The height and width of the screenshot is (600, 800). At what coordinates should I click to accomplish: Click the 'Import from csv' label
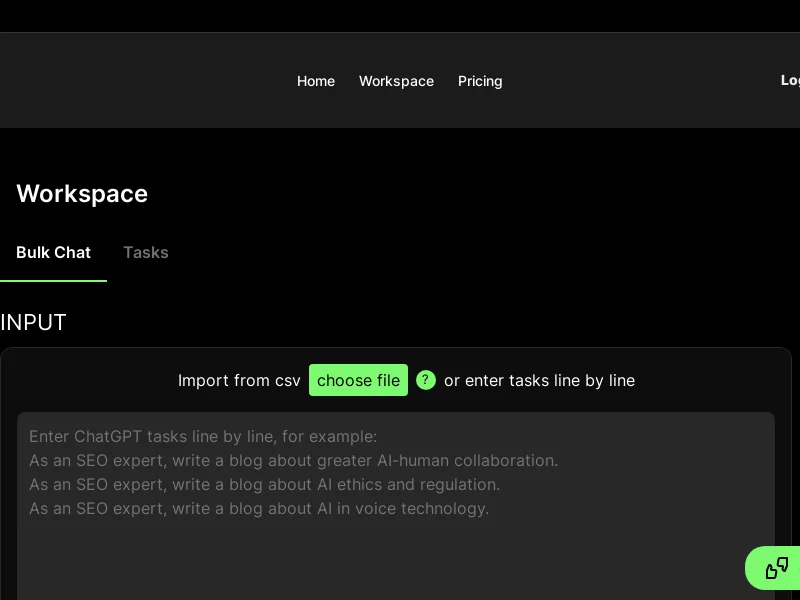pyautogui.click(x=239, y=381)
